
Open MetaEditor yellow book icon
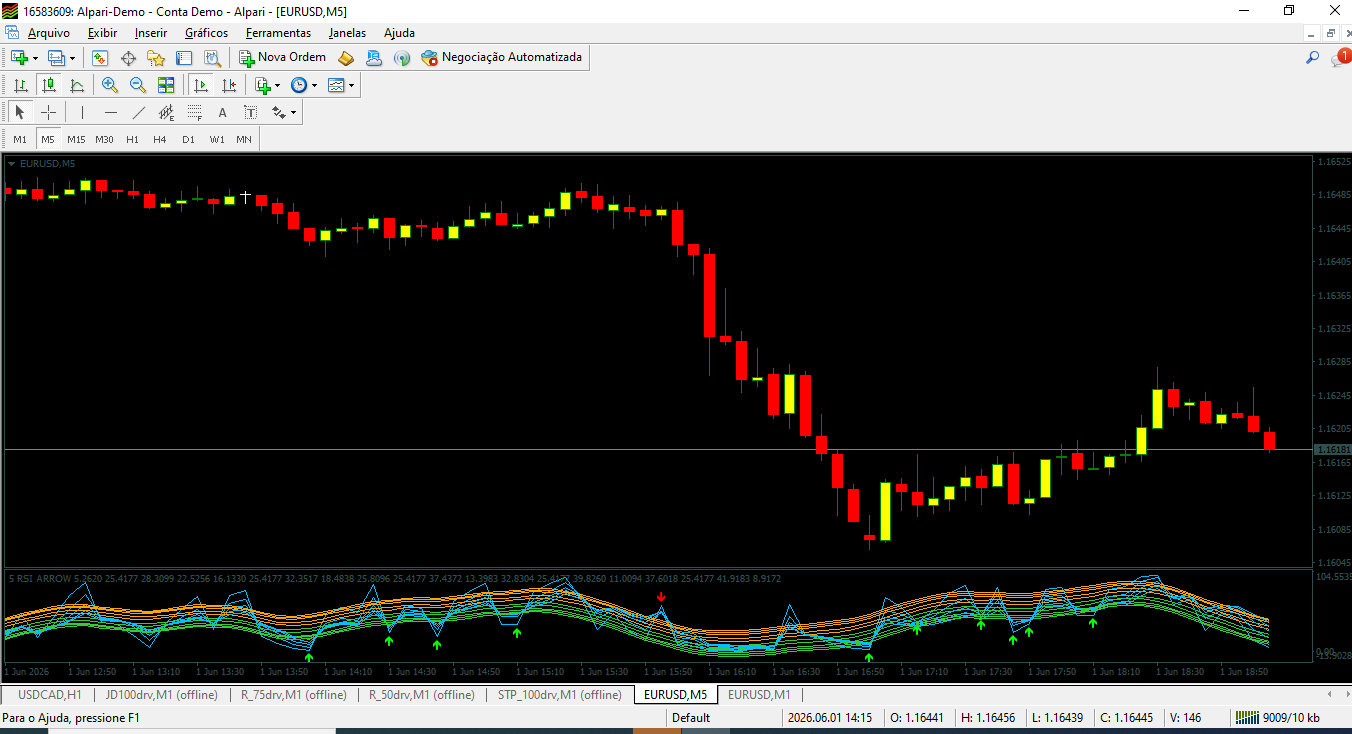pos(346,58)
